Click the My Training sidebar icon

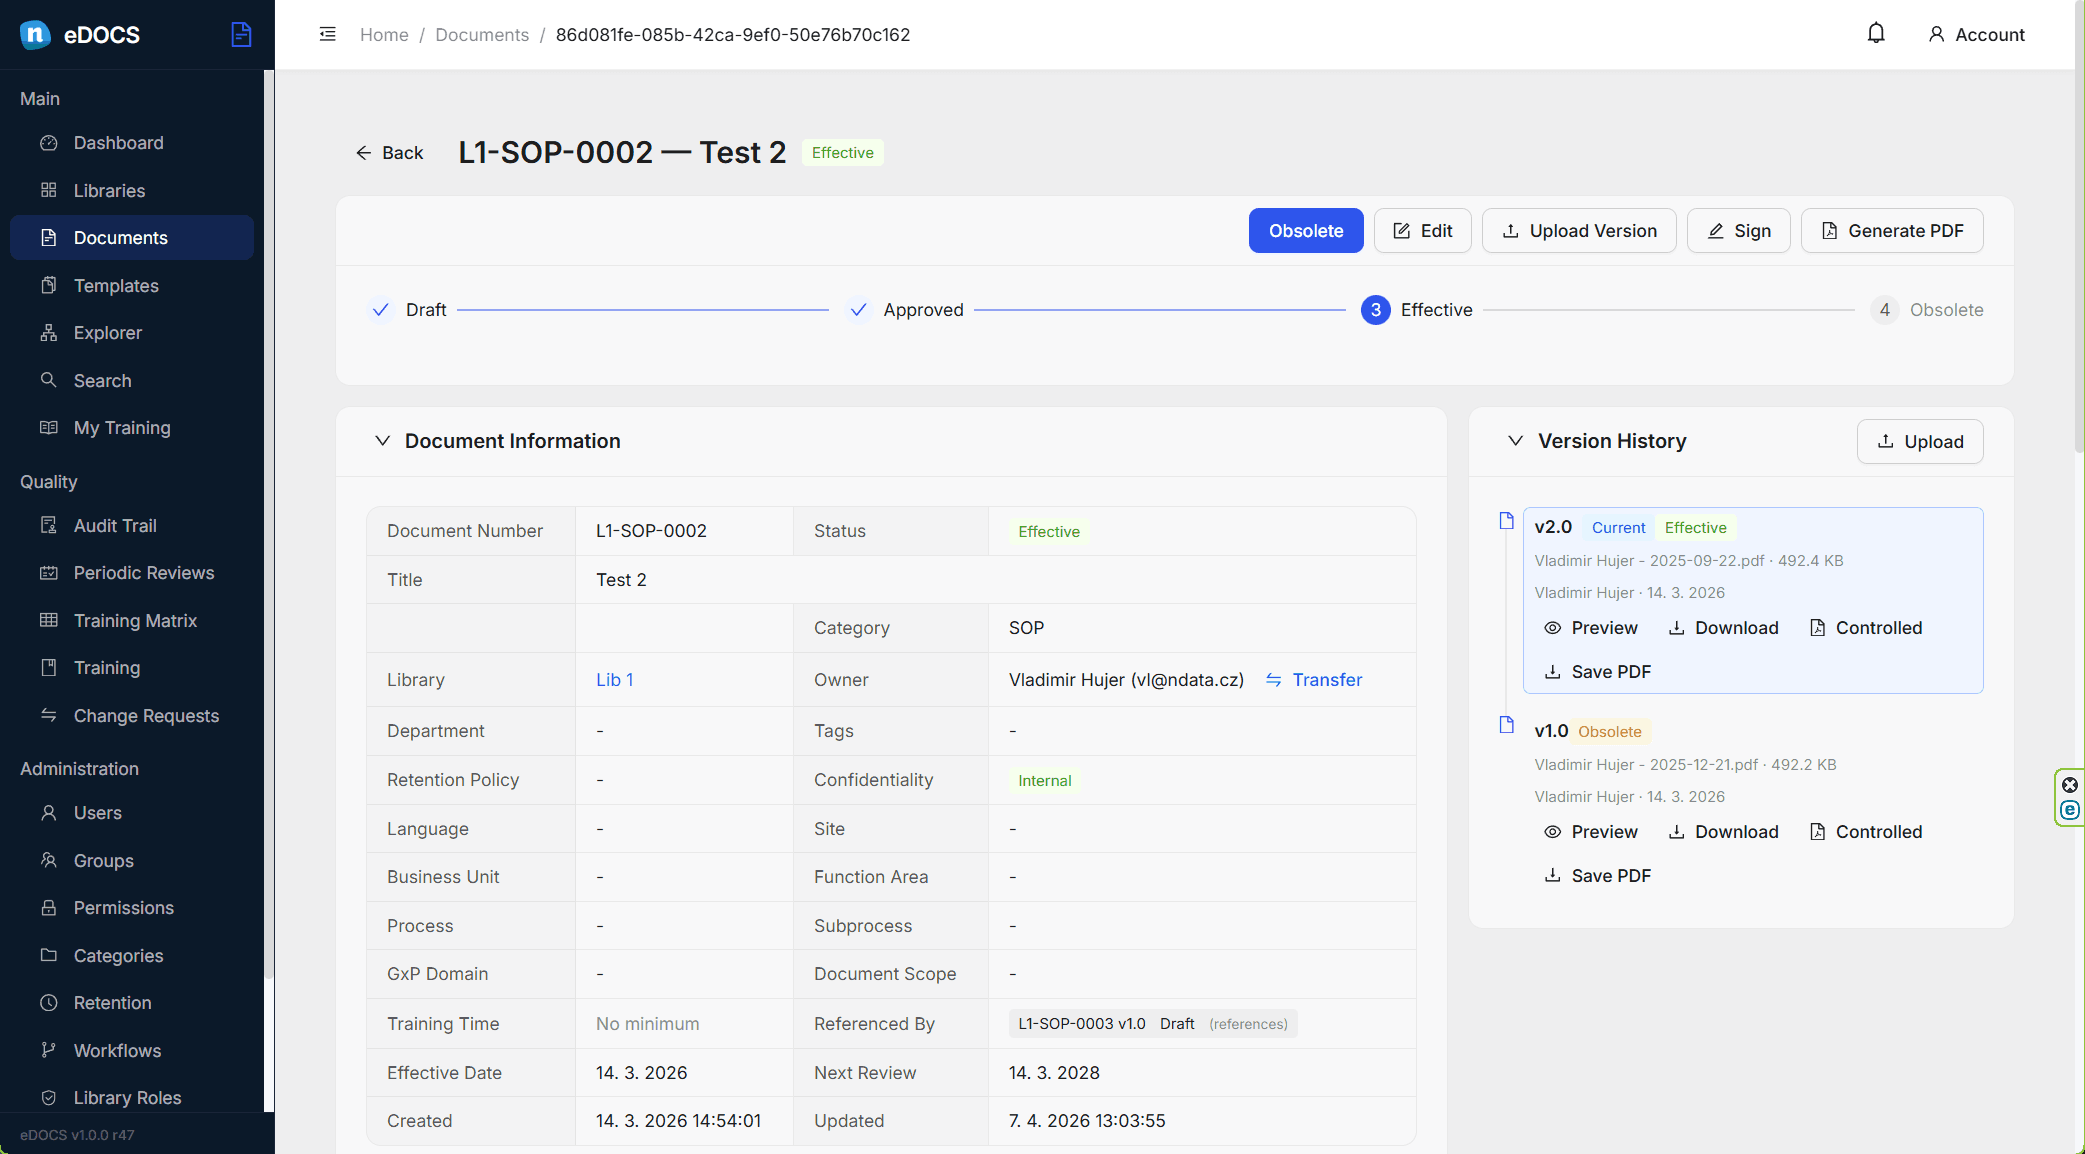[x=48, y=428]
